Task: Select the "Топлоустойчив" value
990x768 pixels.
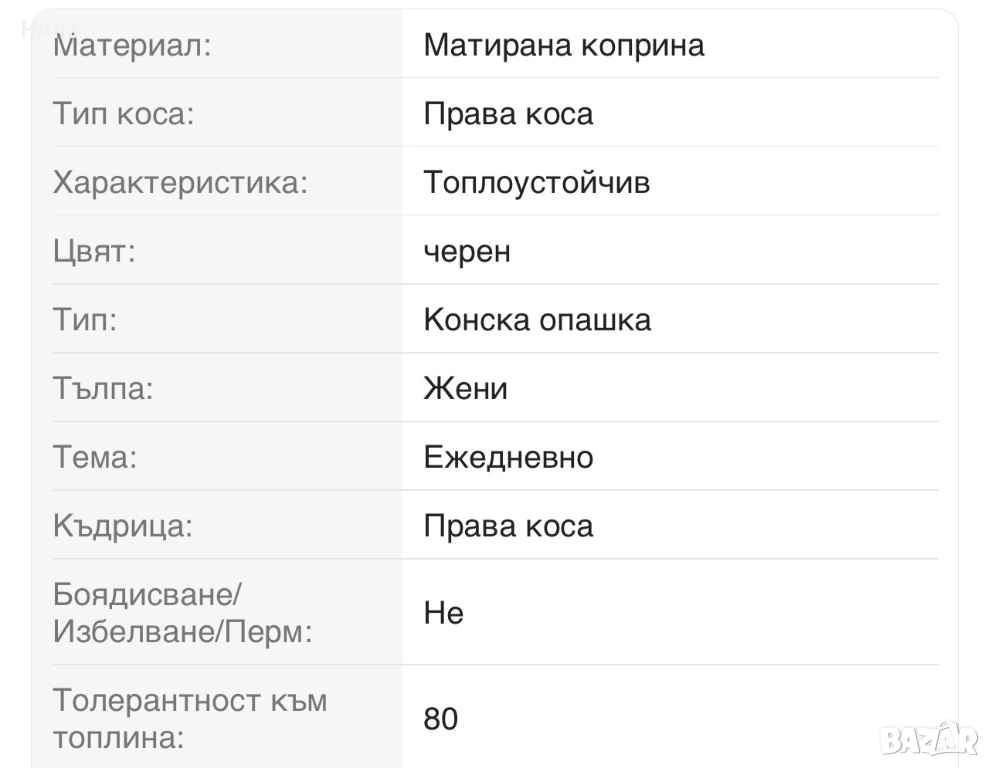Action: 537,183
